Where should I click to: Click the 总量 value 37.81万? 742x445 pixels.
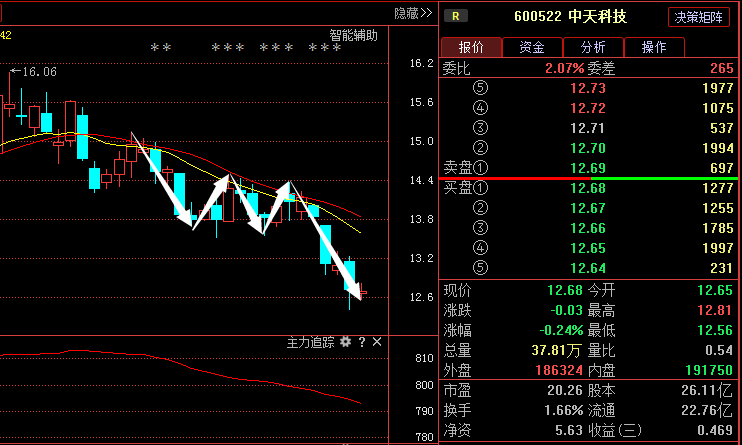pos(556,350)
